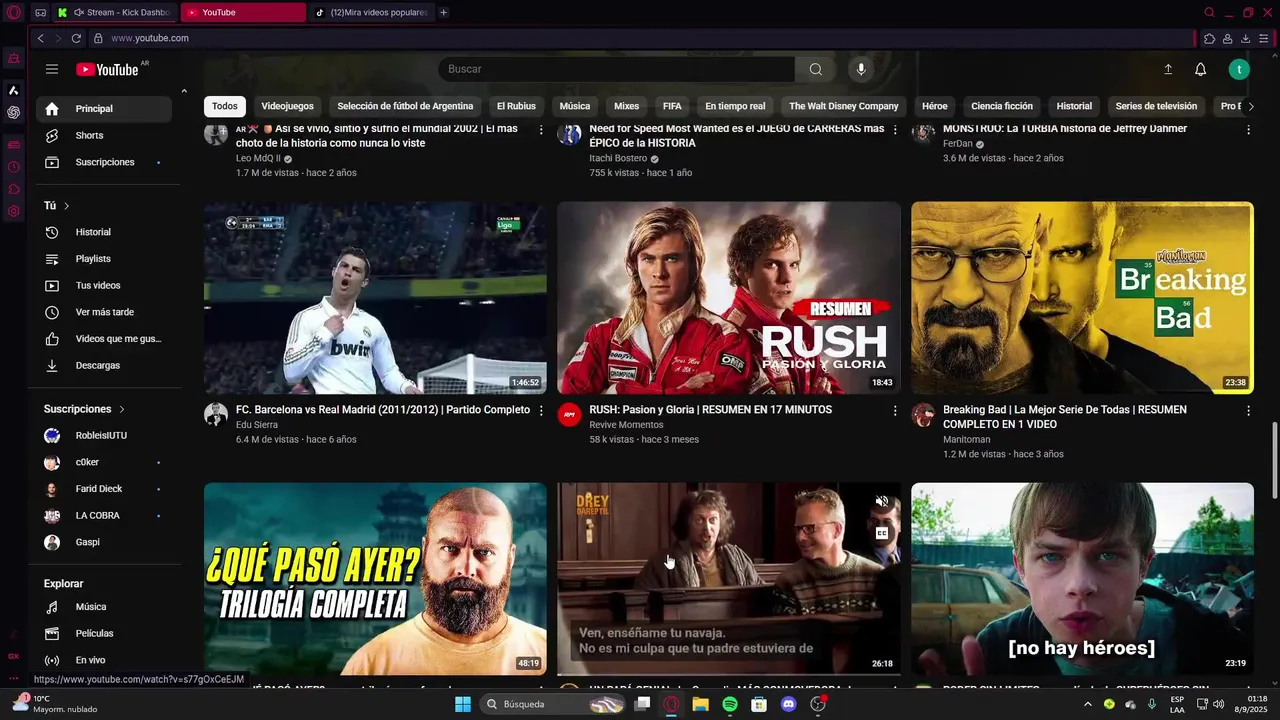Screen dimensions: 1280x720
Task: Select the Mixes chip
Action: point(626,106)
